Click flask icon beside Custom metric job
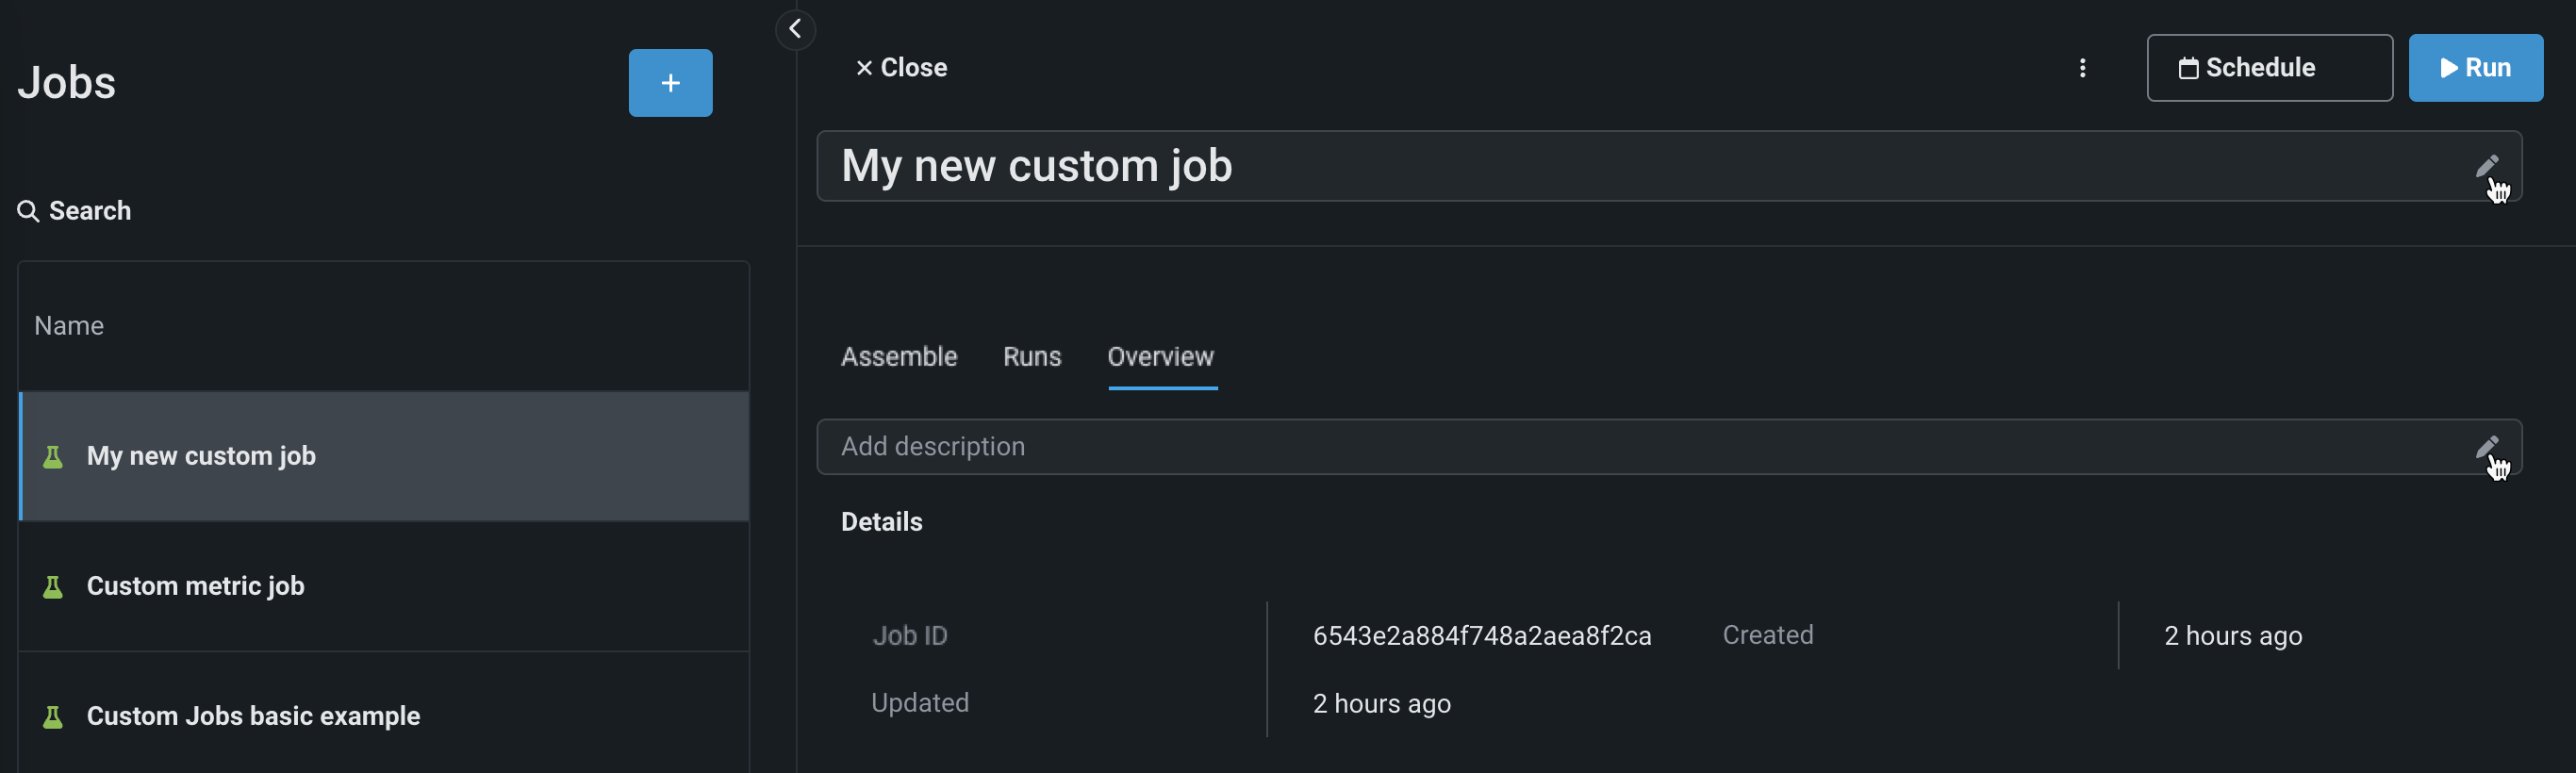Viewport: 2576px width, 773px height. click(x=53, y=587)
